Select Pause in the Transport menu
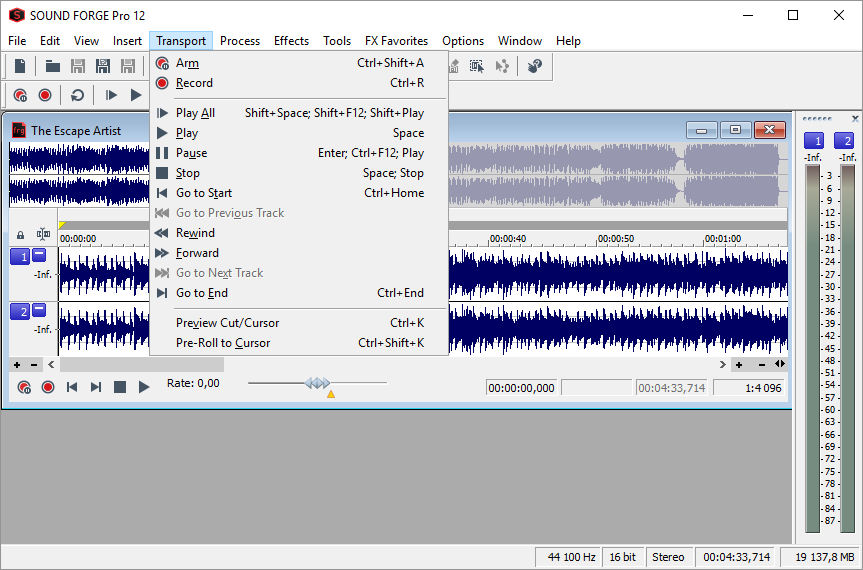The image size is (863, 570). (299, 153)
